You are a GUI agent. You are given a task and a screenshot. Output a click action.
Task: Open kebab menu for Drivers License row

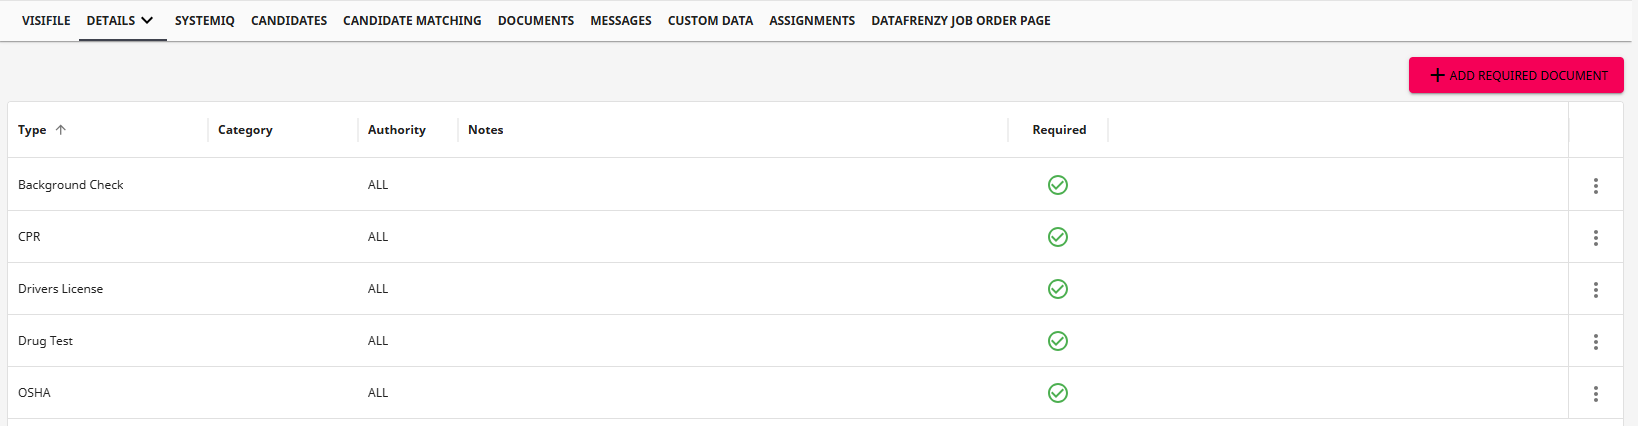point(1595,290)
